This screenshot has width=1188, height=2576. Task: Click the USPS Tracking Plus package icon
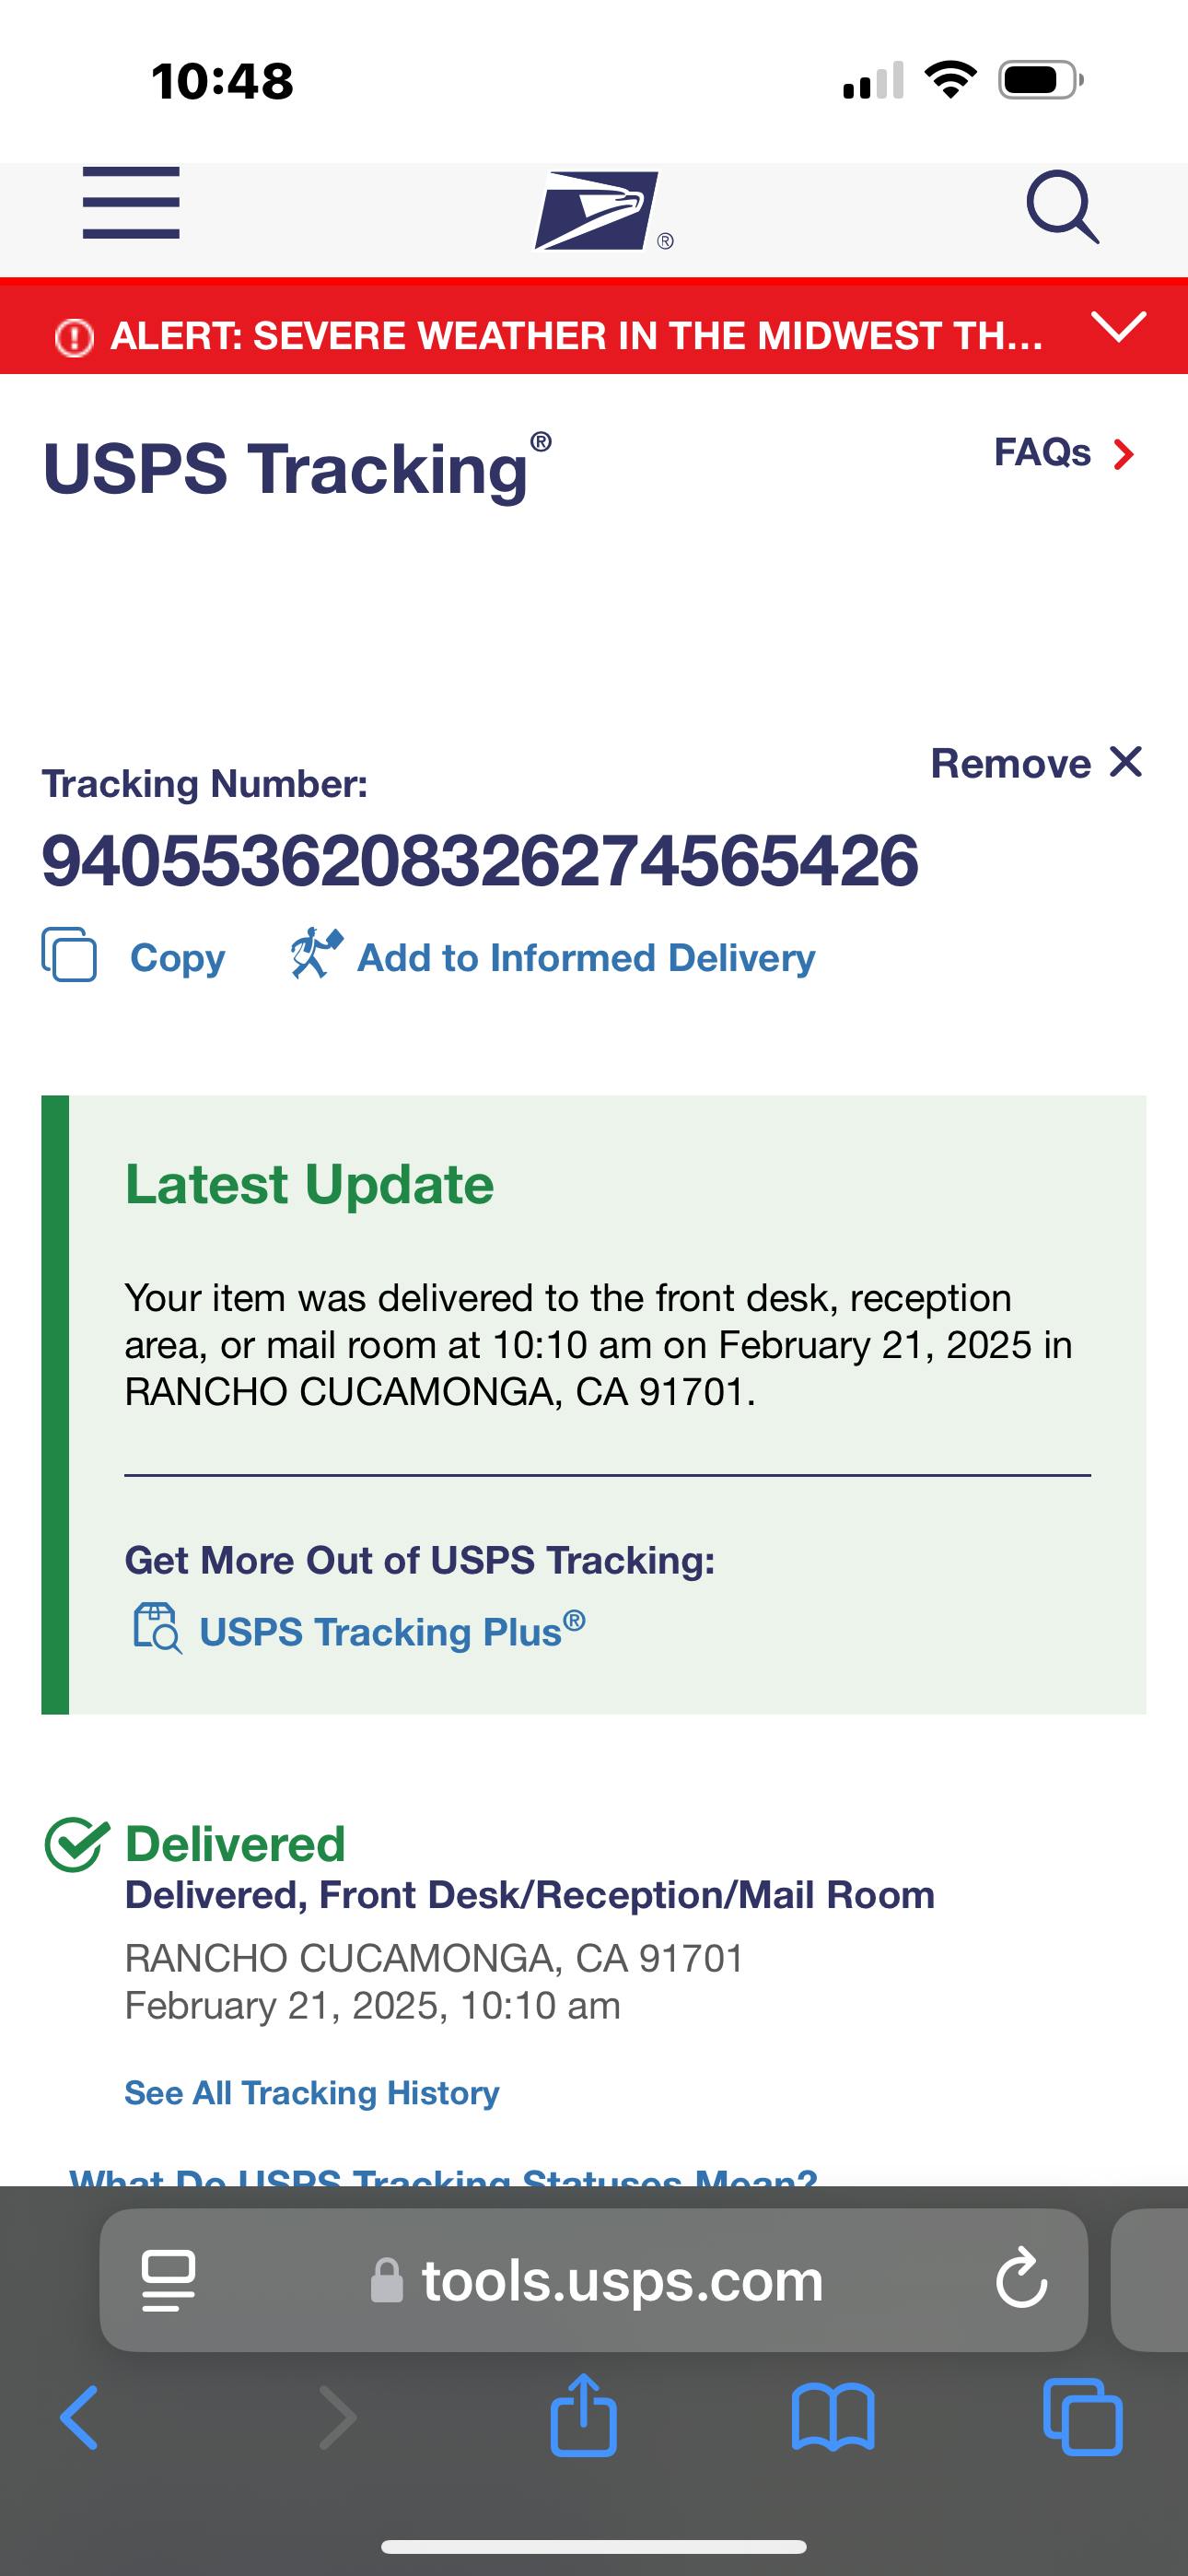coord(157,1628)
